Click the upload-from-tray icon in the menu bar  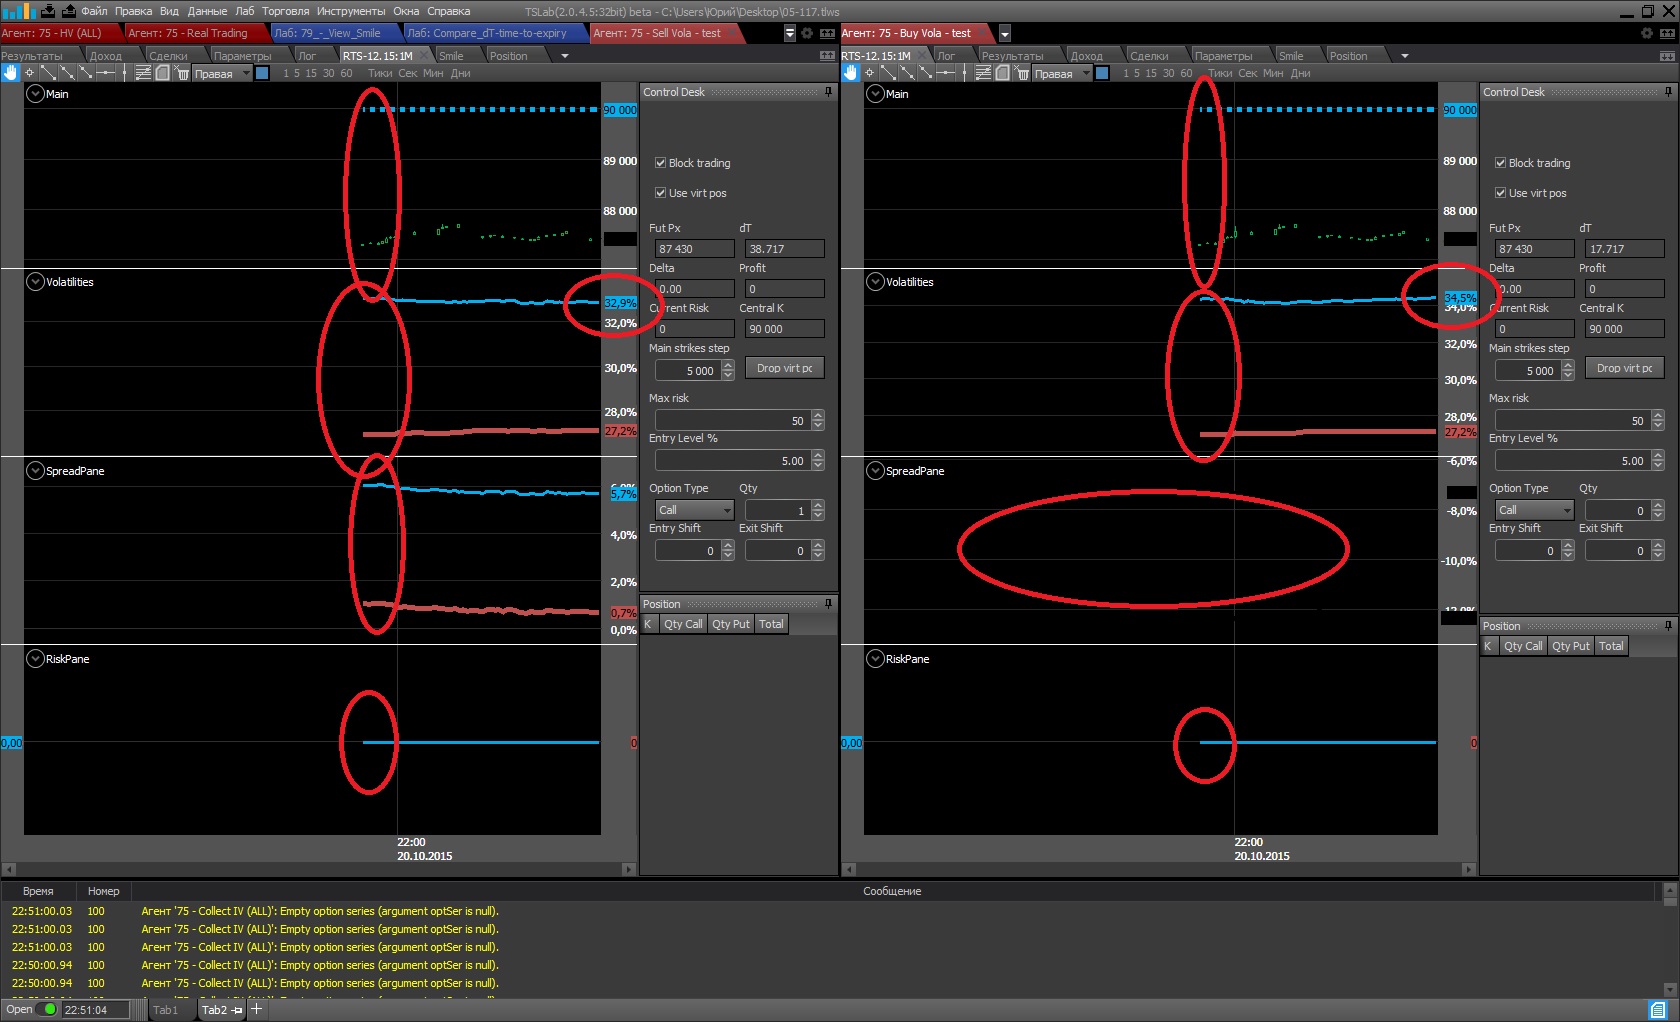click(x=68, y=11)
